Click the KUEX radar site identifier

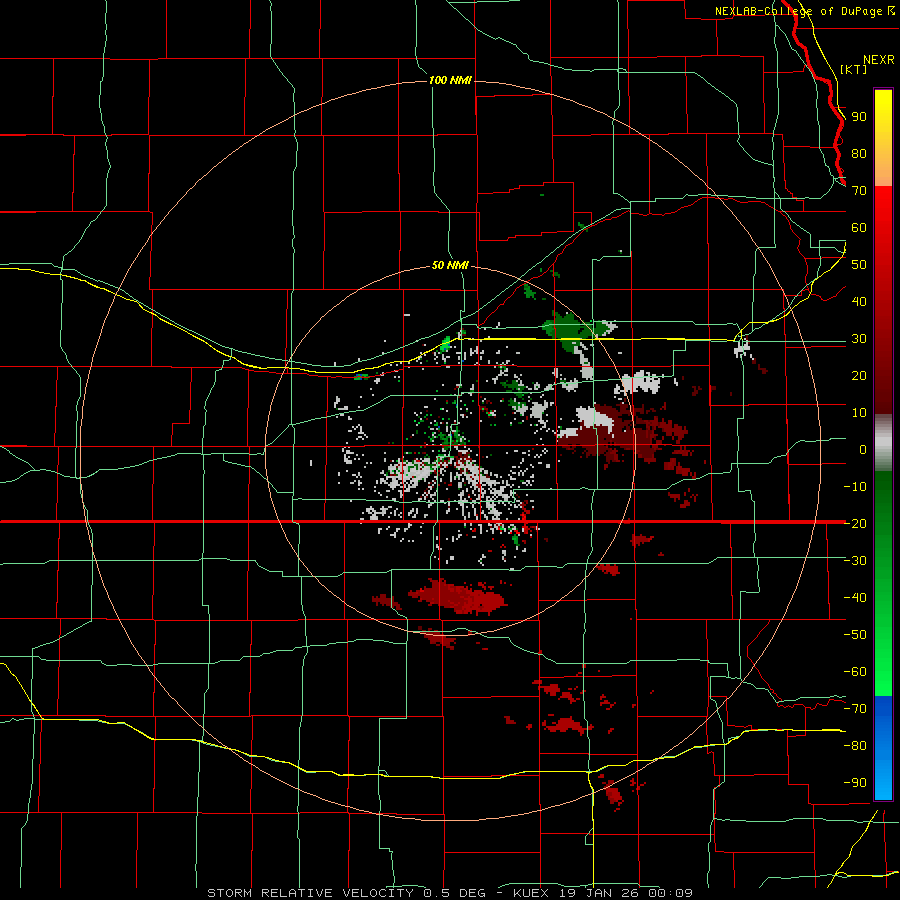(531, 893)
